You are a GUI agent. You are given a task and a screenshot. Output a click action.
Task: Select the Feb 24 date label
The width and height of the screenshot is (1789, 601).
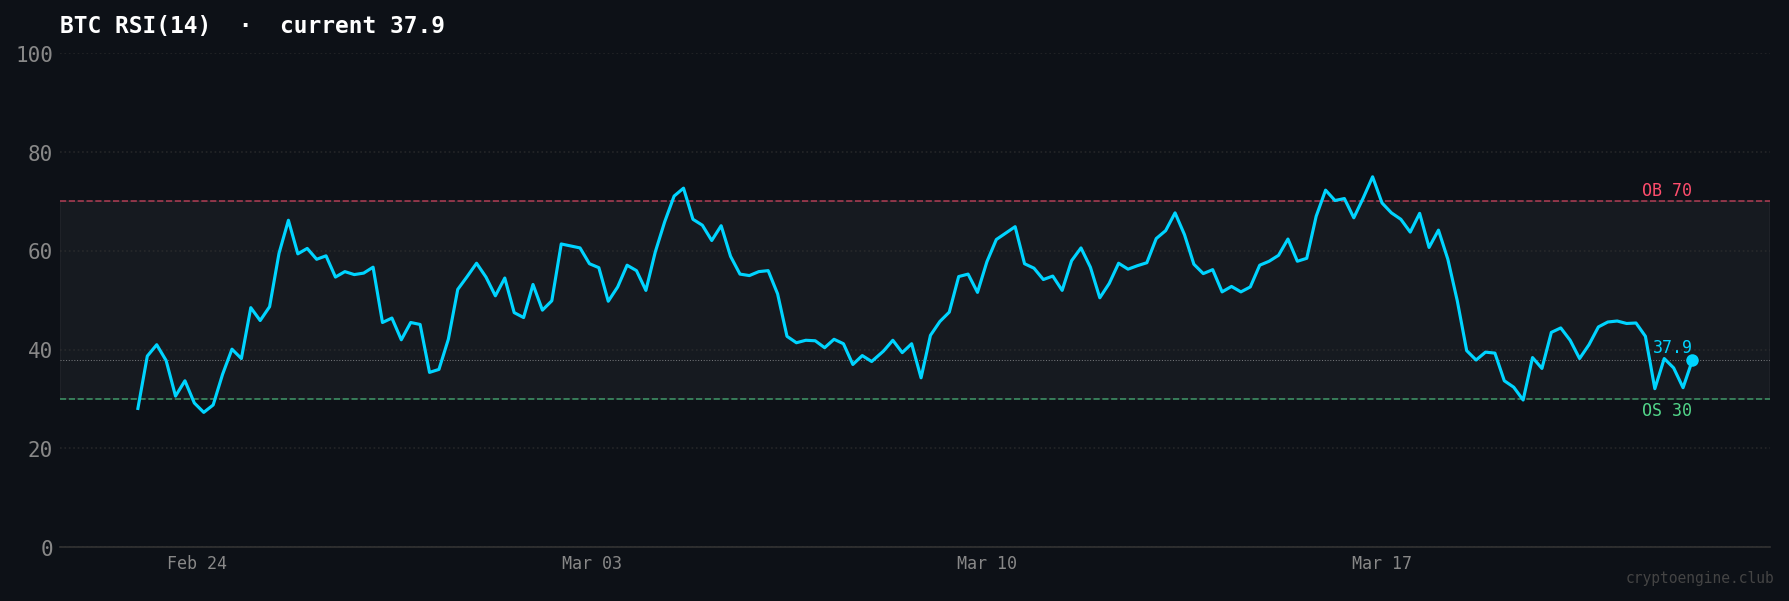pyautogui.click(x=197, y=563)
